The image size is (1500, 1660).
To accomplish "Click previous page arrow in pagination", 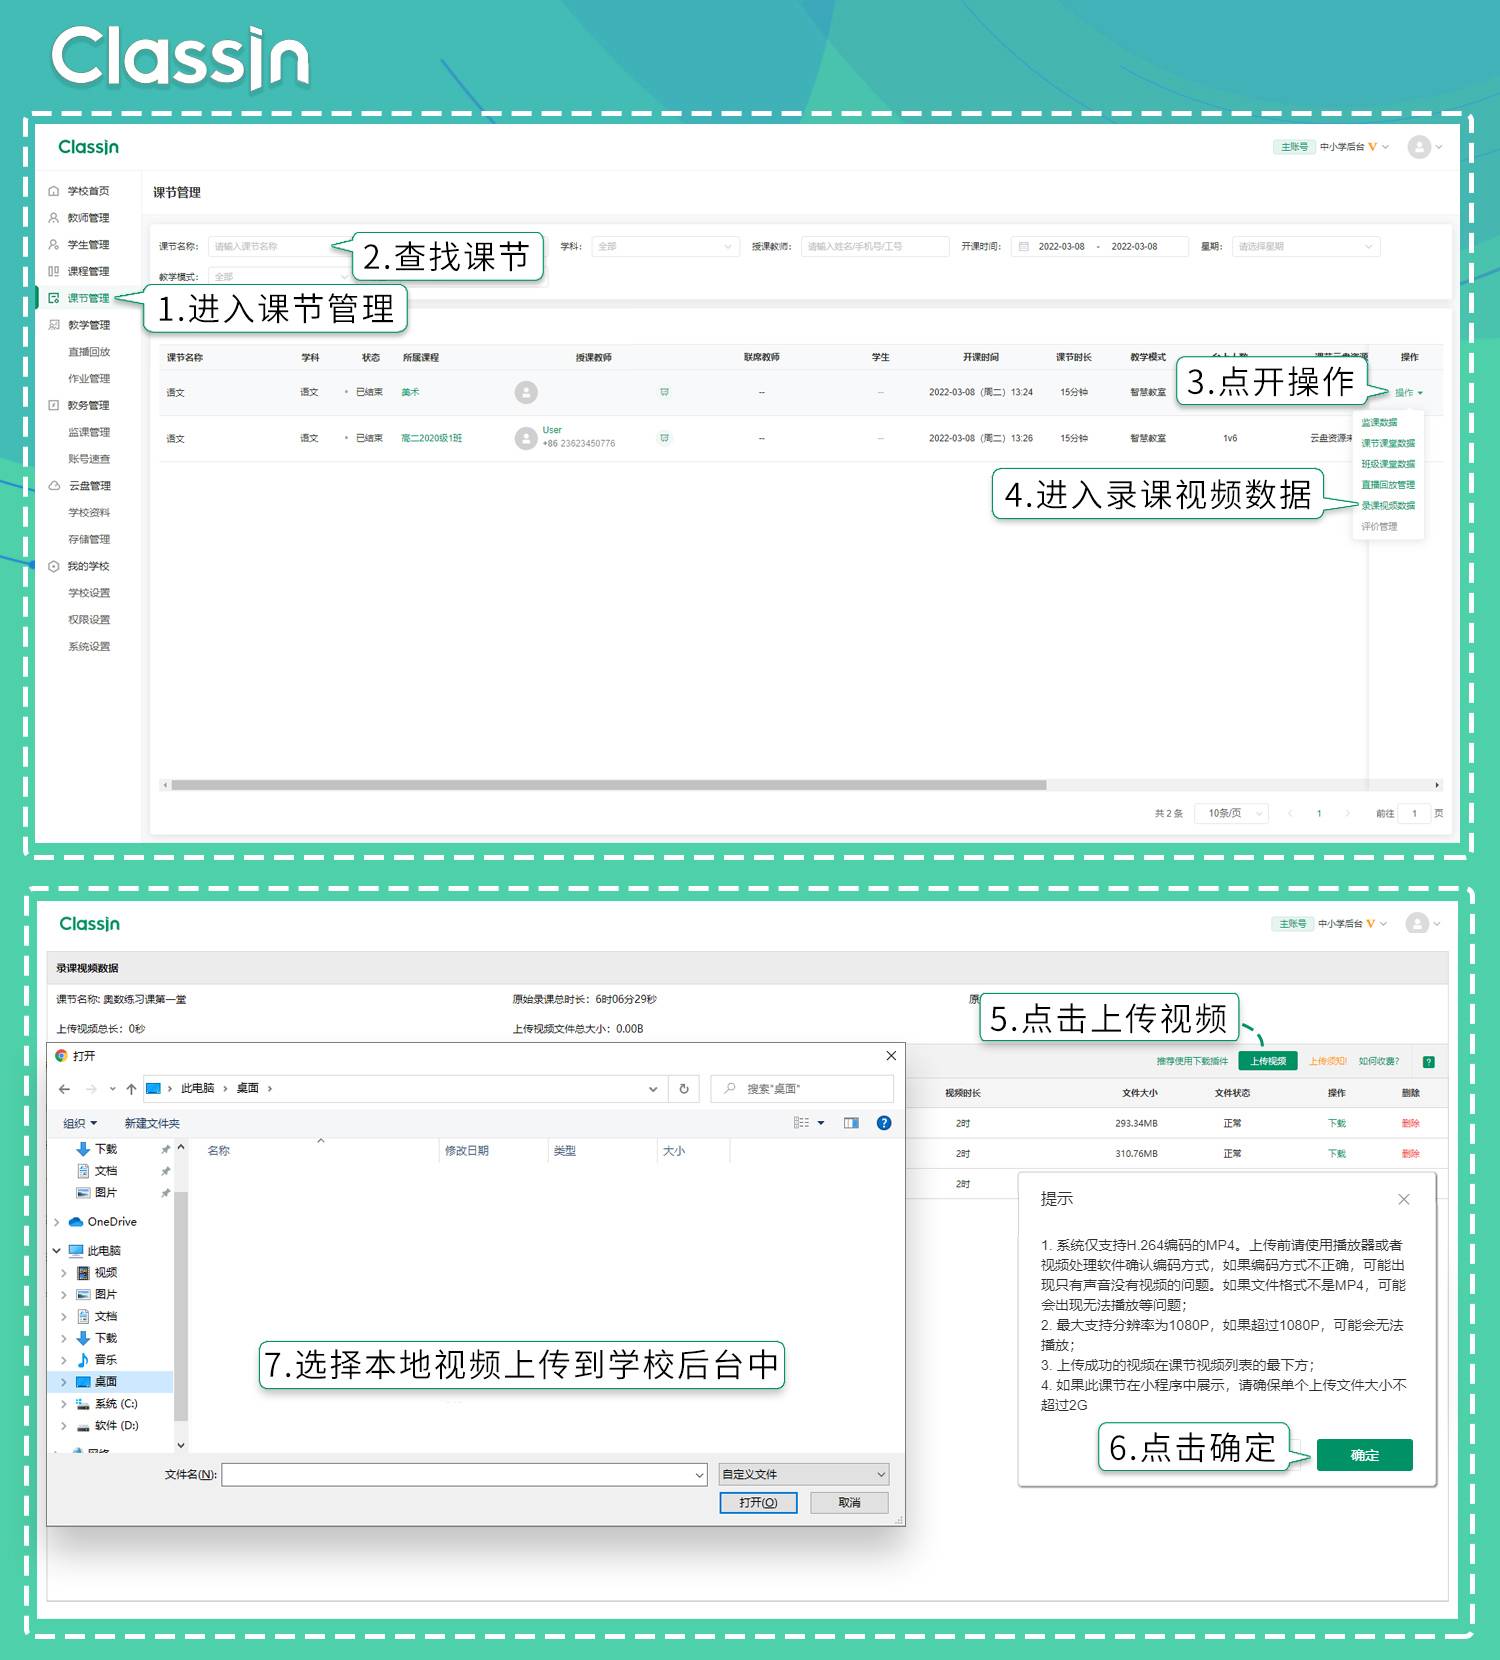I will [1290, 814].
